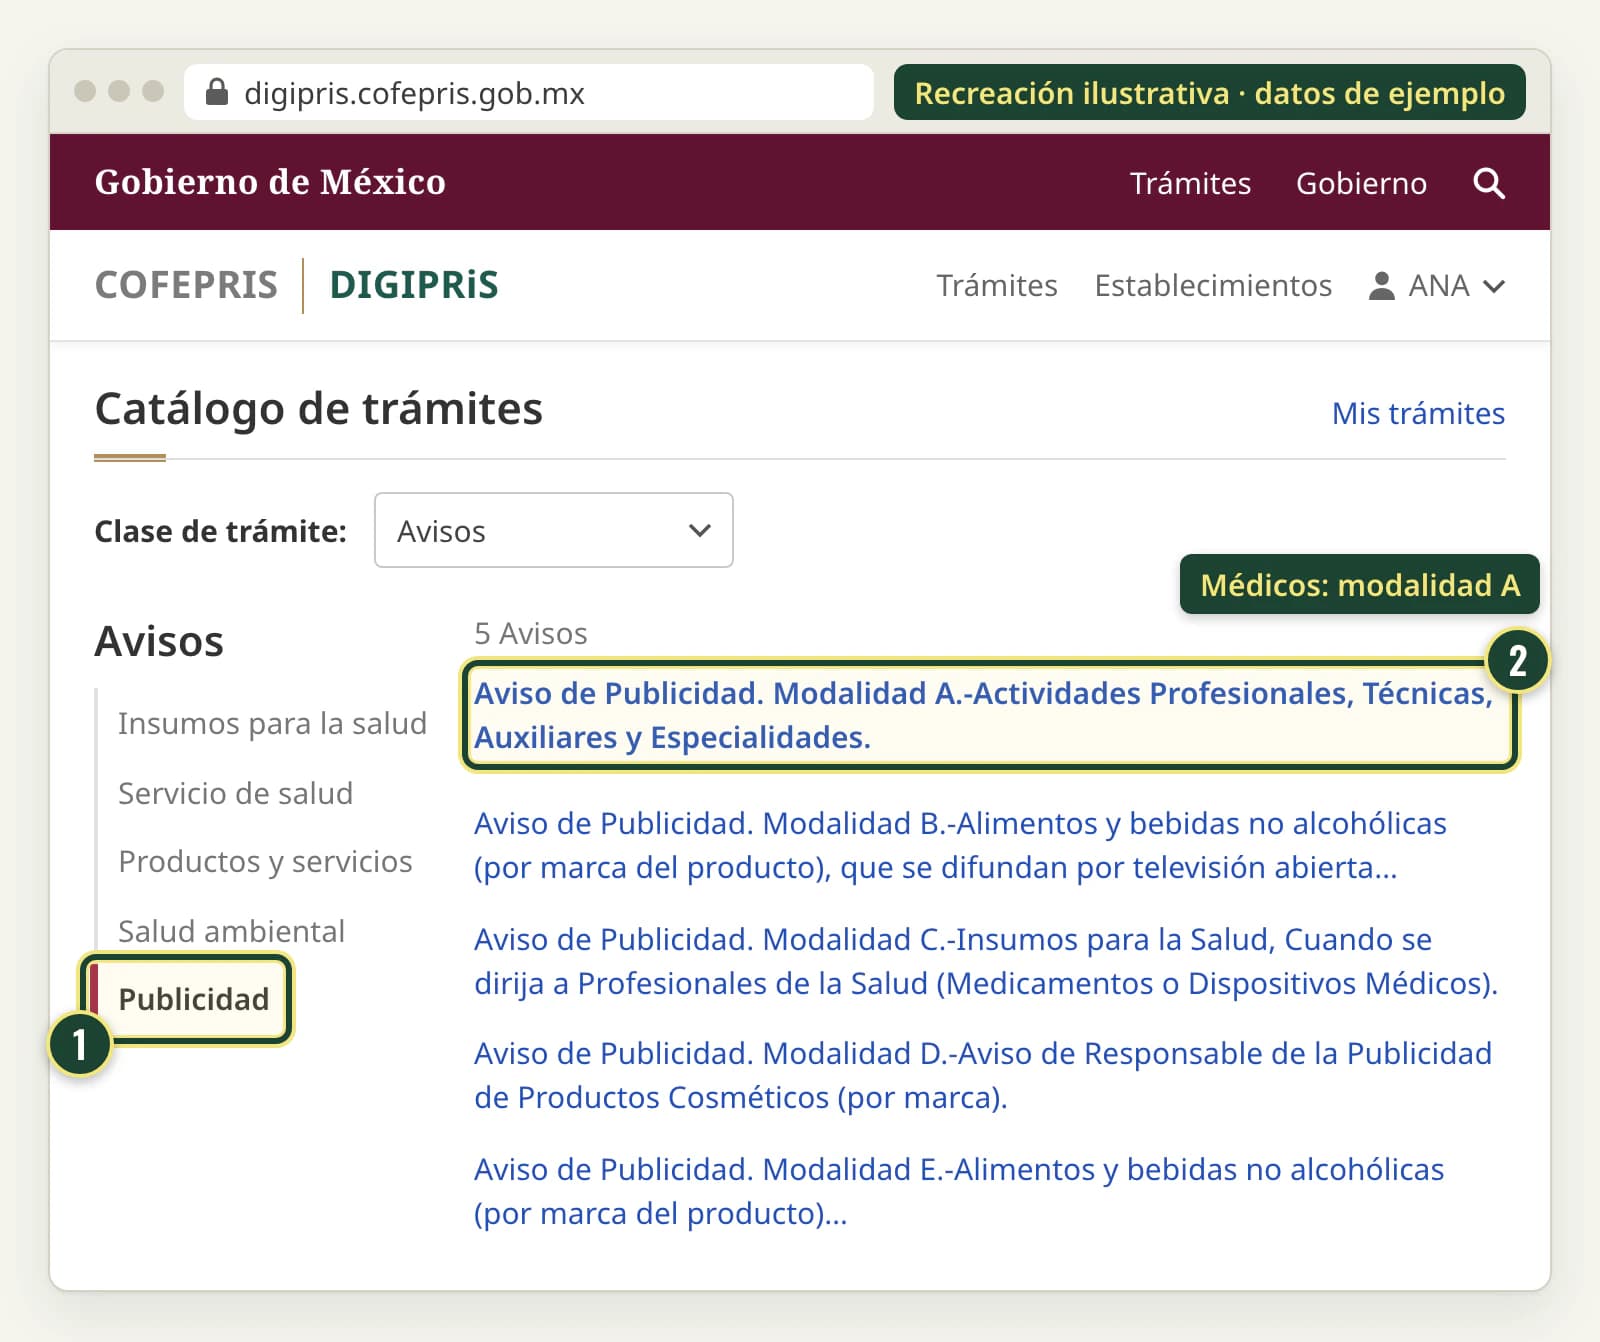Select Servicio de salud category

[235, 793]
